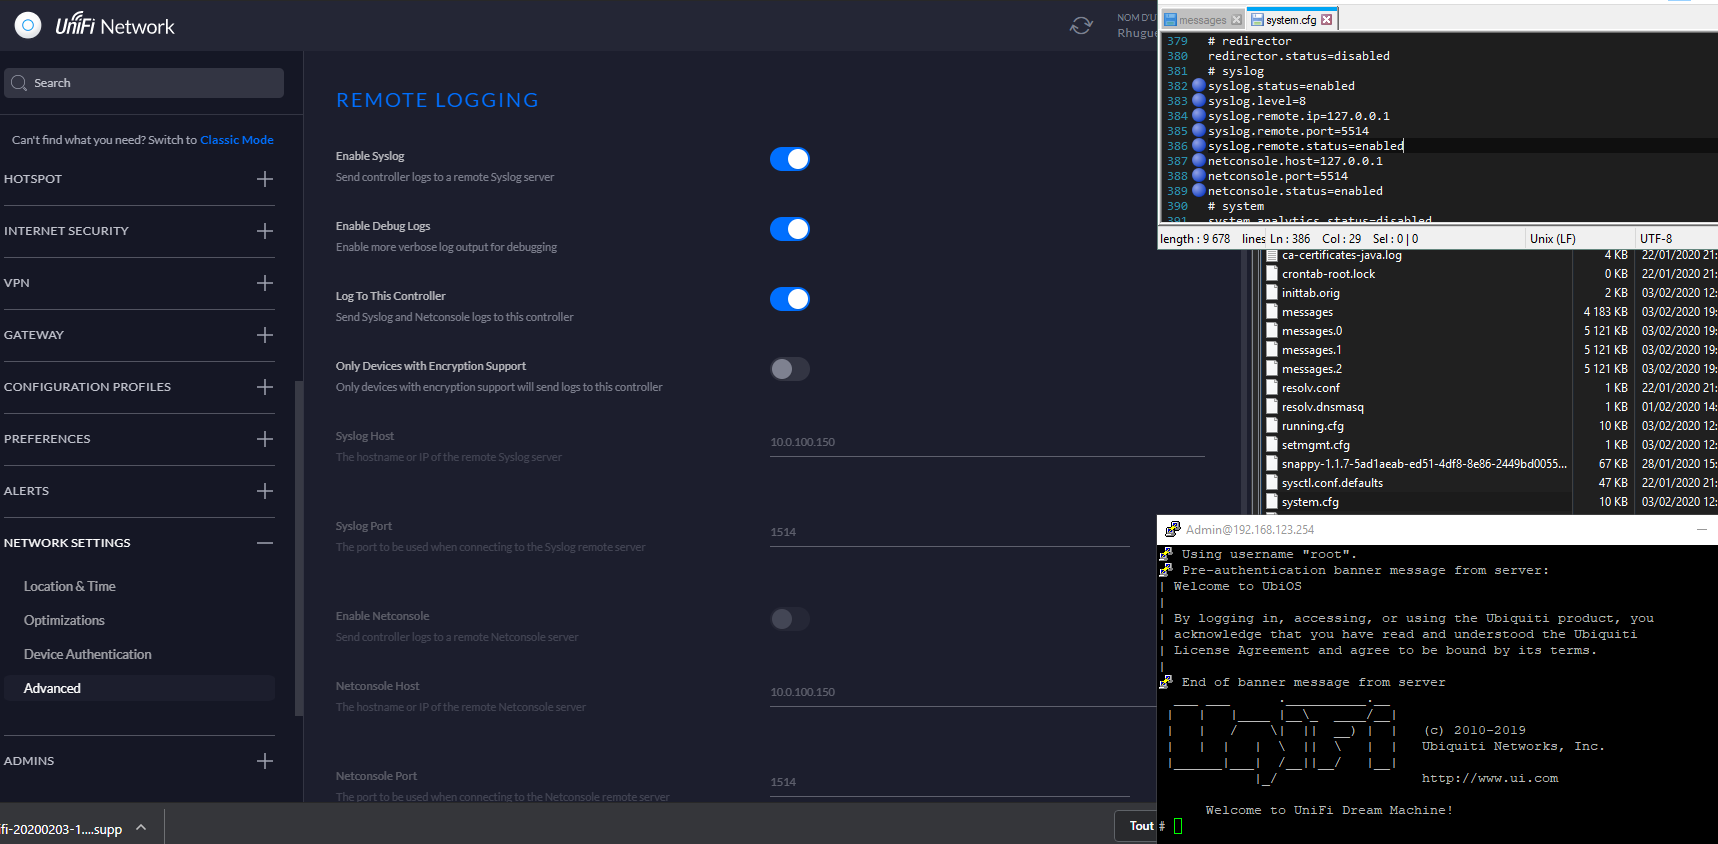Click the UniFi logo icon
1718x844 pixels.
[x=28, y=25]
